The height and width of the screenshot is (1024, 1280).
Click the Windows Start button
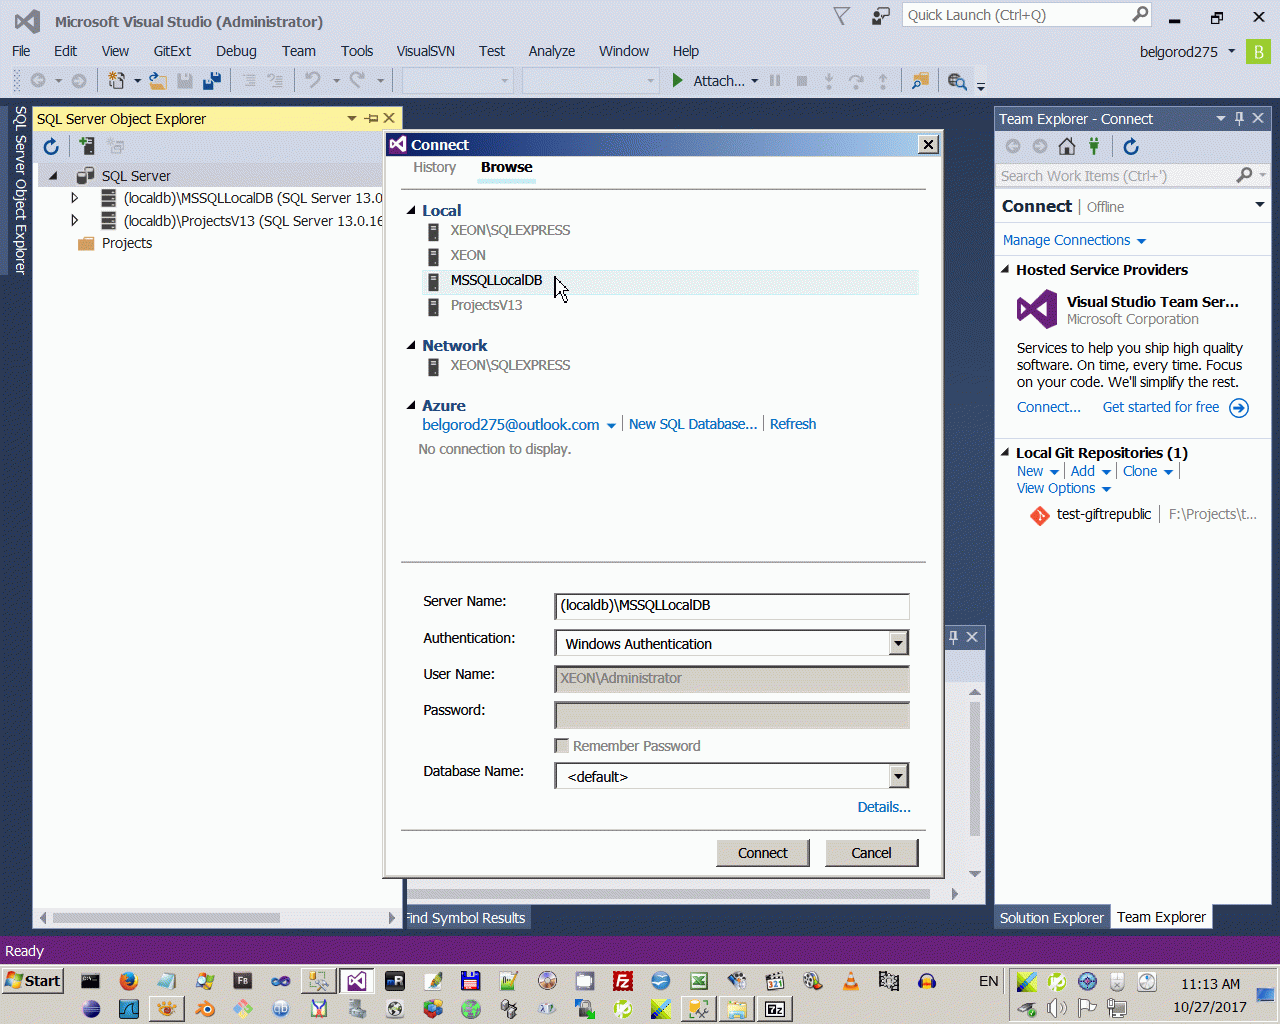click(34, 981)
